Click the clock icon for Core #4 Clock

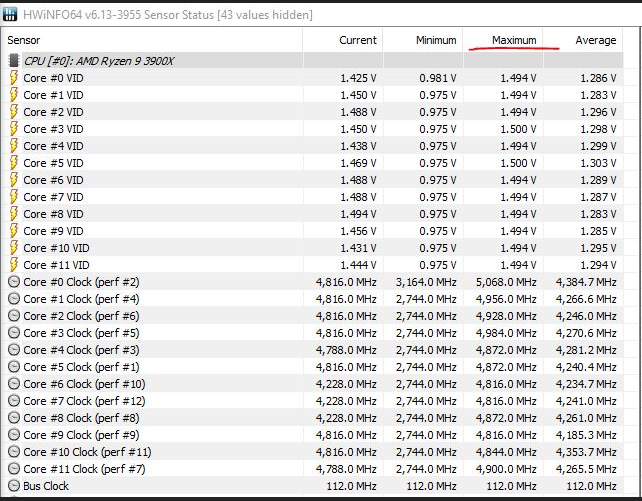(14, 350)
